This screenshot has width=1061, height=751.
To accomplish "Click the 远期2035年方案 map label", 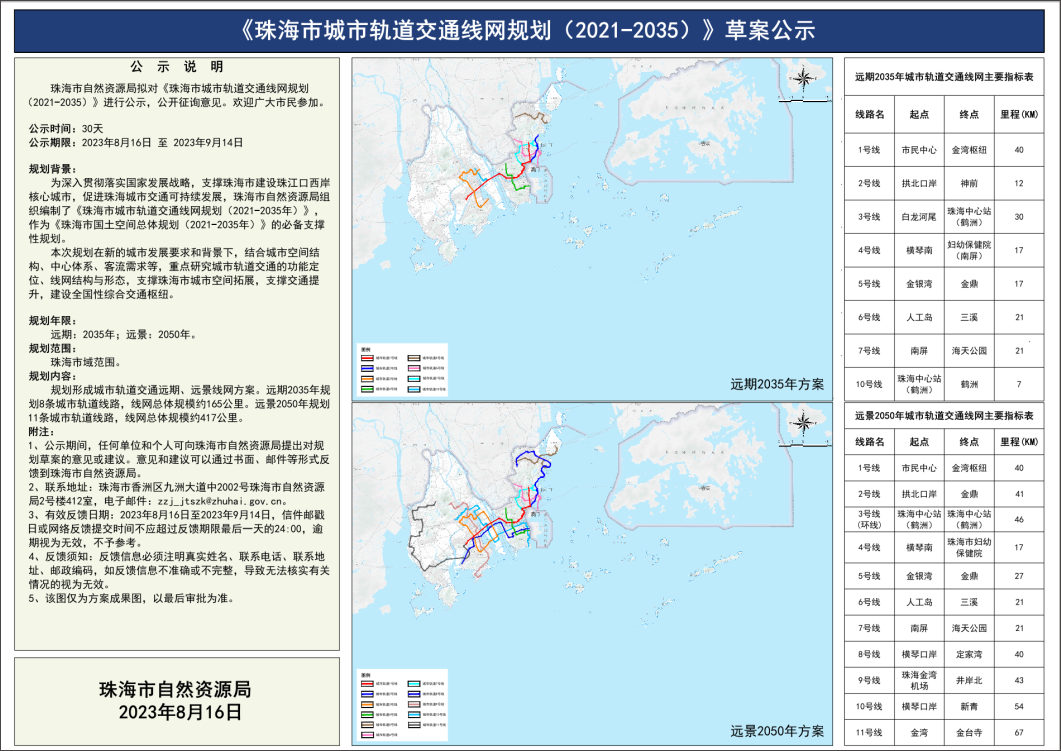I will [777, 384].
